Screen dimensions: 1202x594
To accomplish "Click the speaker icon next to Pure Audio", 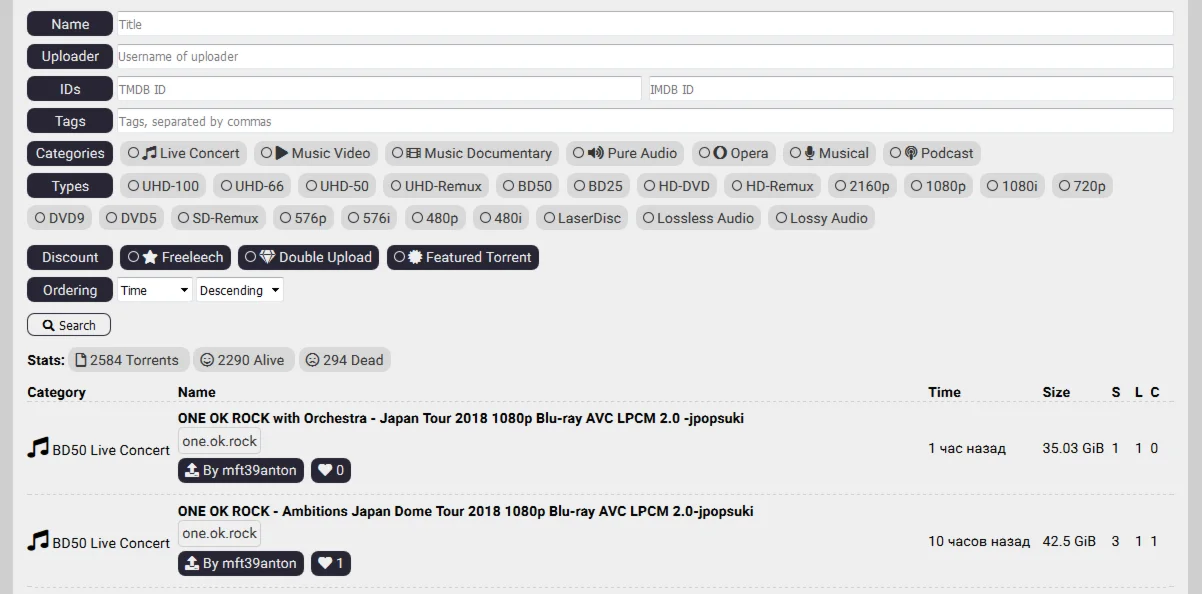I will click(x=596, y=153).
